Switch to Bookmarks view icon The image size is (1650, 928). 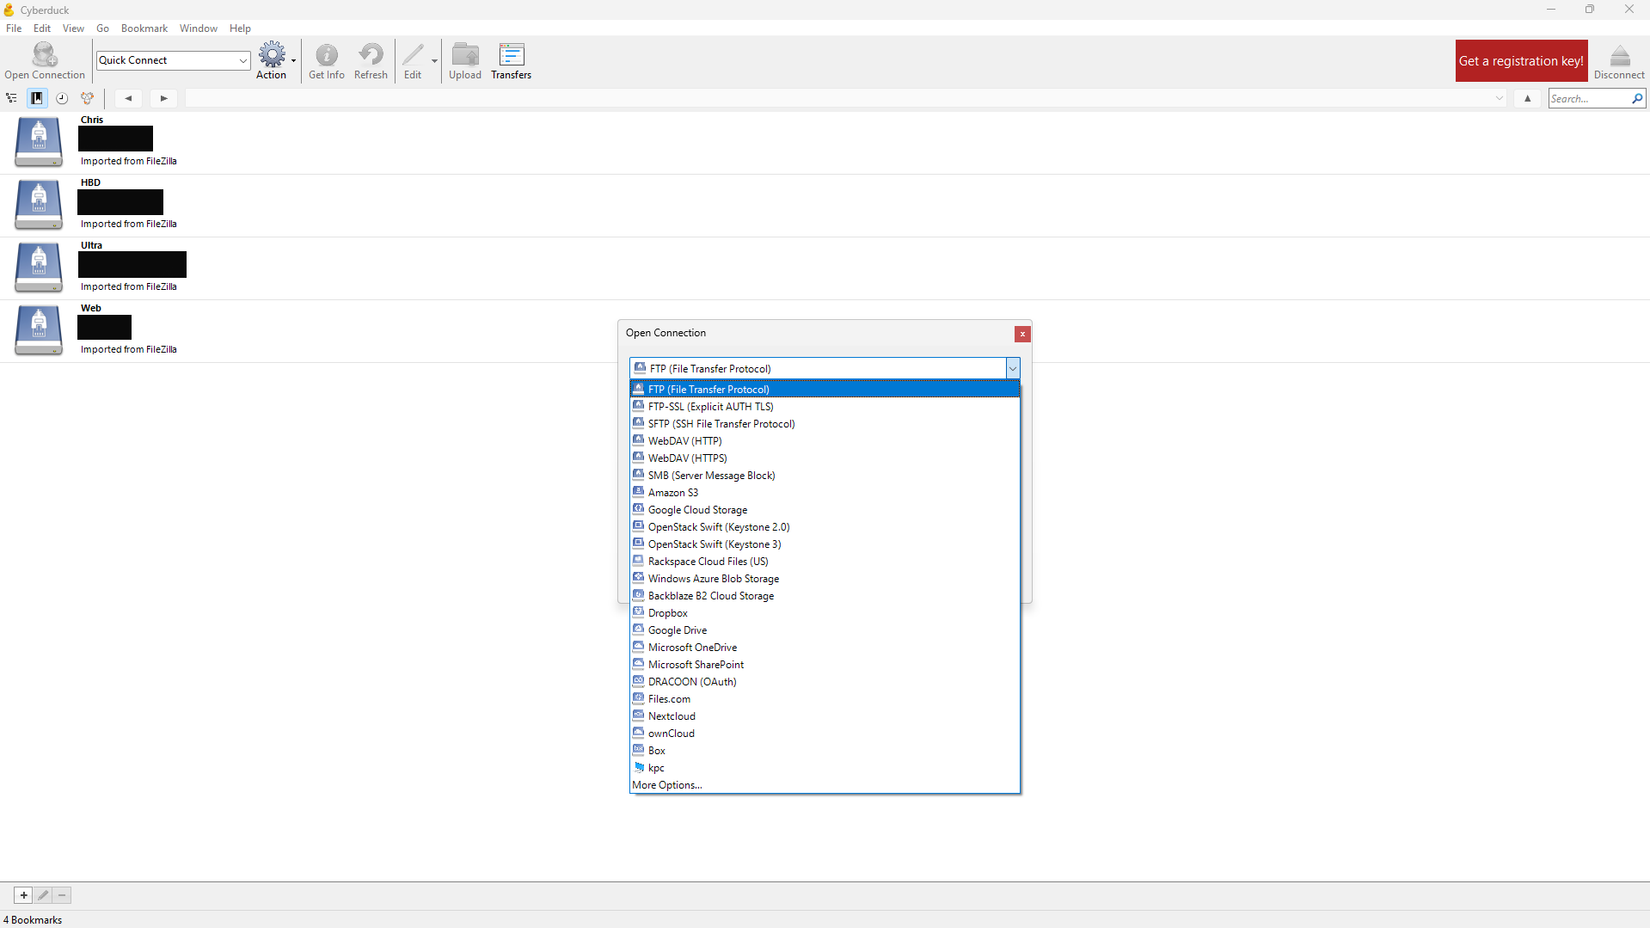(x=37, y=98)
